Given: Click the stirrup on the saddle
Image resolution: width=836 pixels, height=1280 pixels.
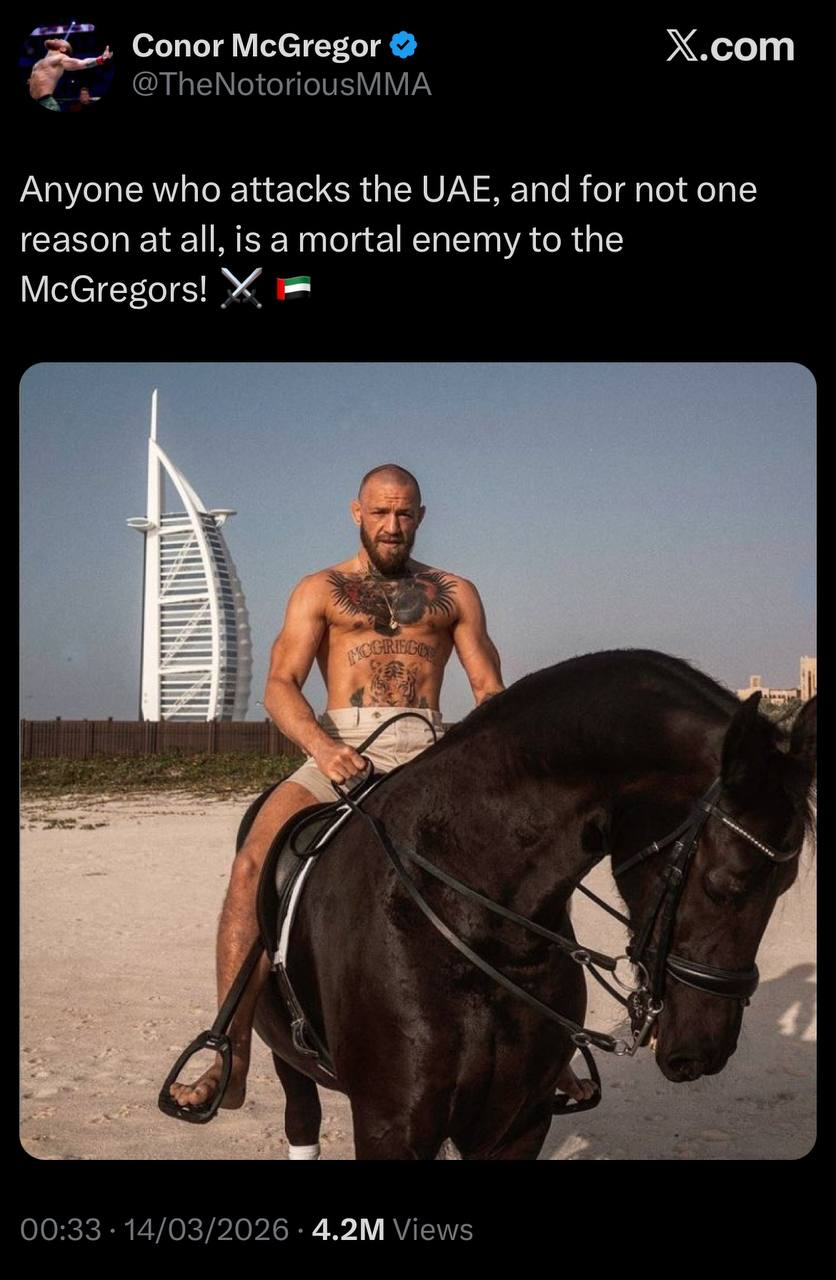Looking at the screenshot, I should (197, 1075).
